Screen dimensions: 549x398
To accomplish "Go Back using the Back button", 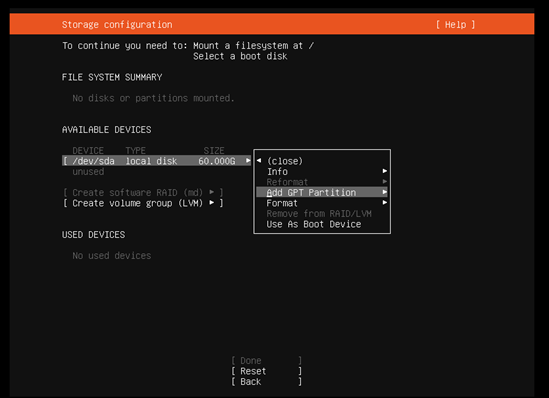I will point(266,382).
